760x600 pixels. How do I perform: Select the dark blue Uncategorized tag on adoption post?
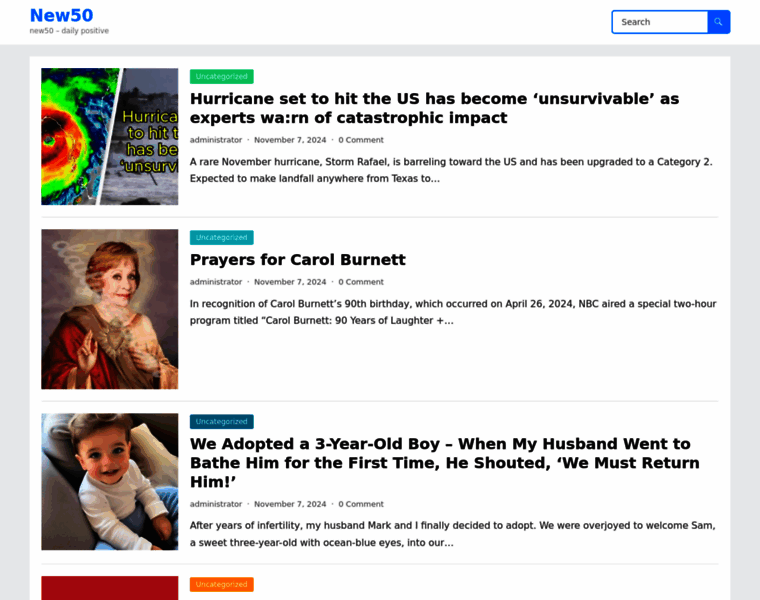[222, 422]
